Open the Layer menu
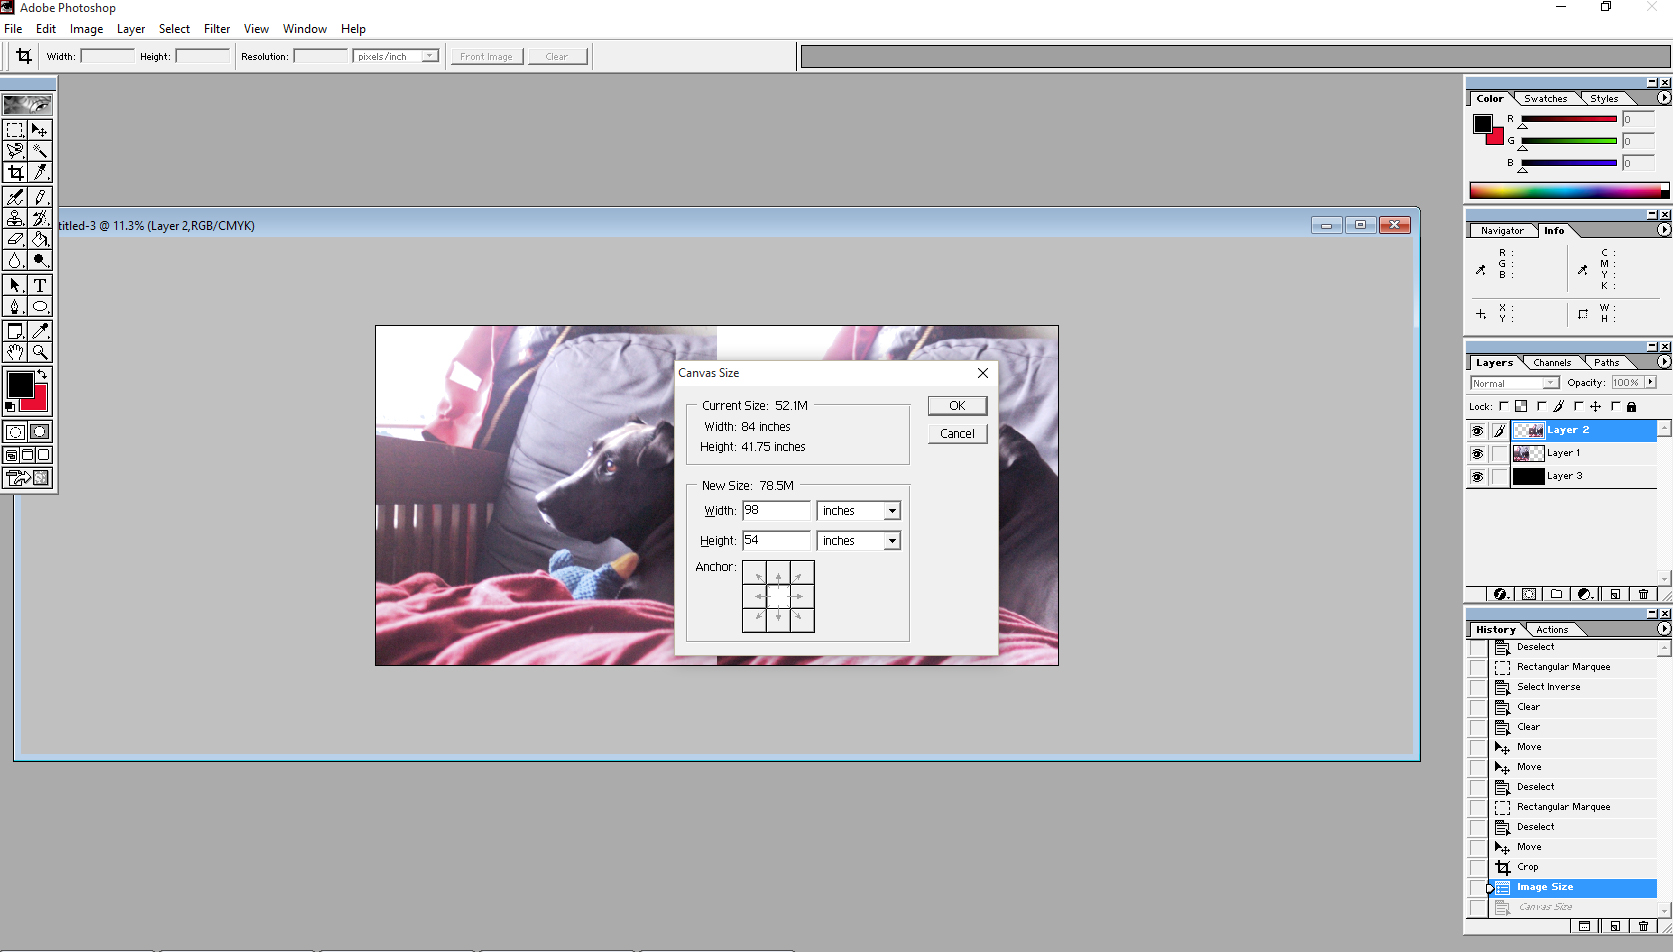The height and width of the screenshot is (952, 1673). pyautogui.click(x=131, y=29)
